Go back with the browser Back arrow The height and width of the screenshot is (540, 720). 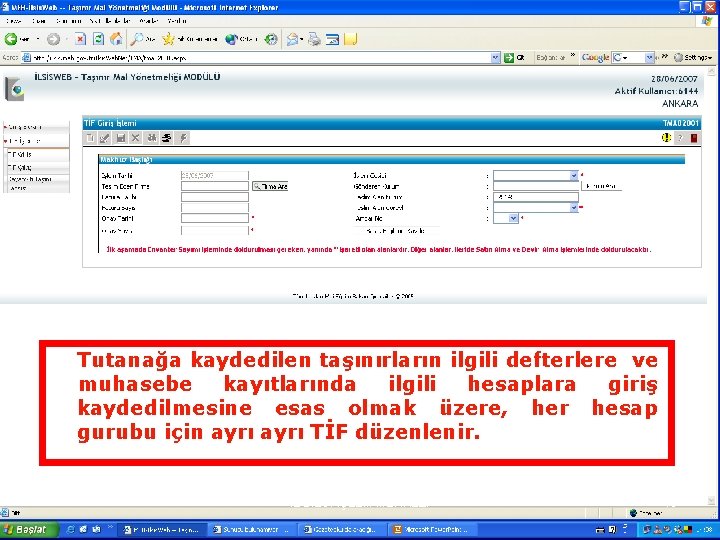pos(11,39)
